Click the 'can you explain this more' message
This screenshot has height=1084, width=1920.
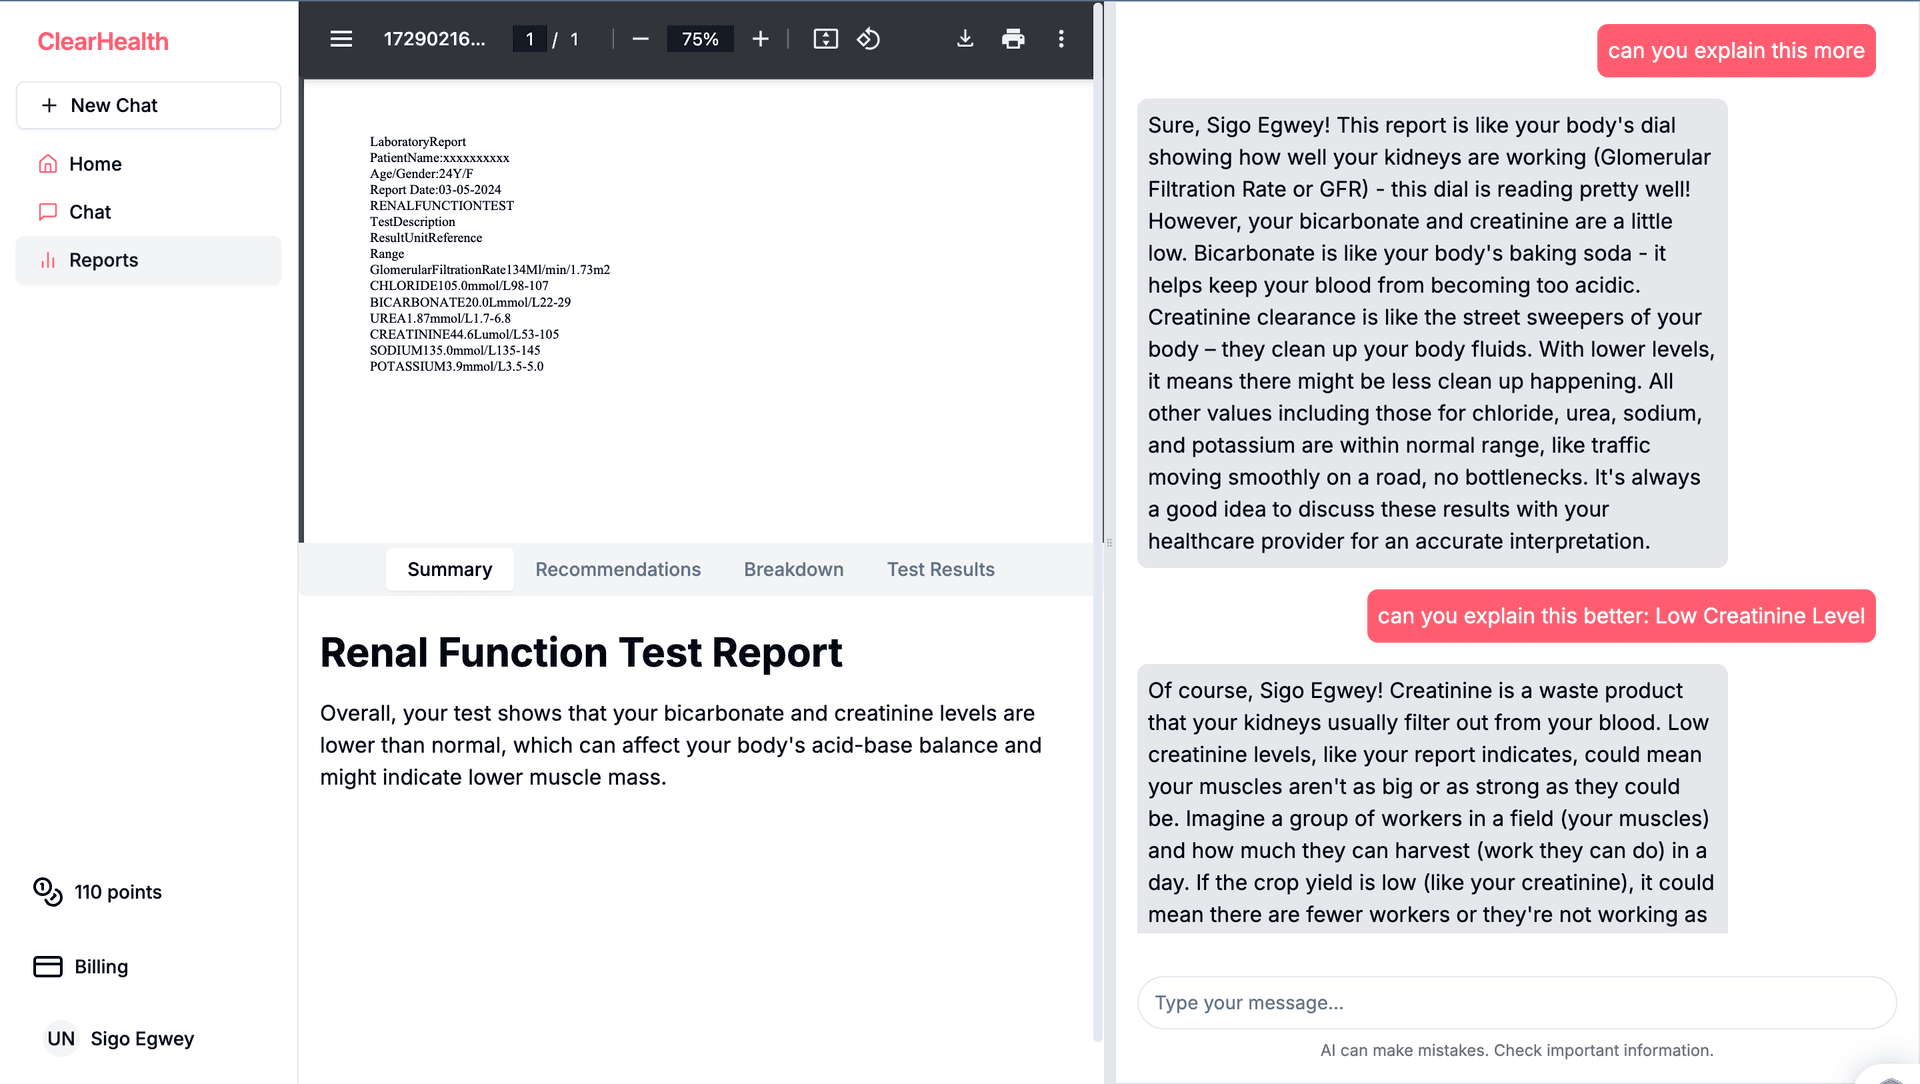click(1736, 50)
